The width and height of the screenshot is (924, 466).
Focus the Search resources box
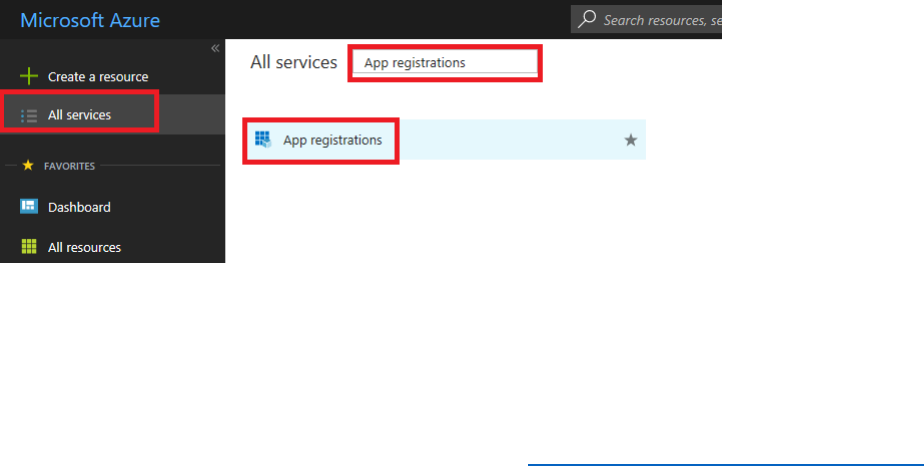click(646, 19)
